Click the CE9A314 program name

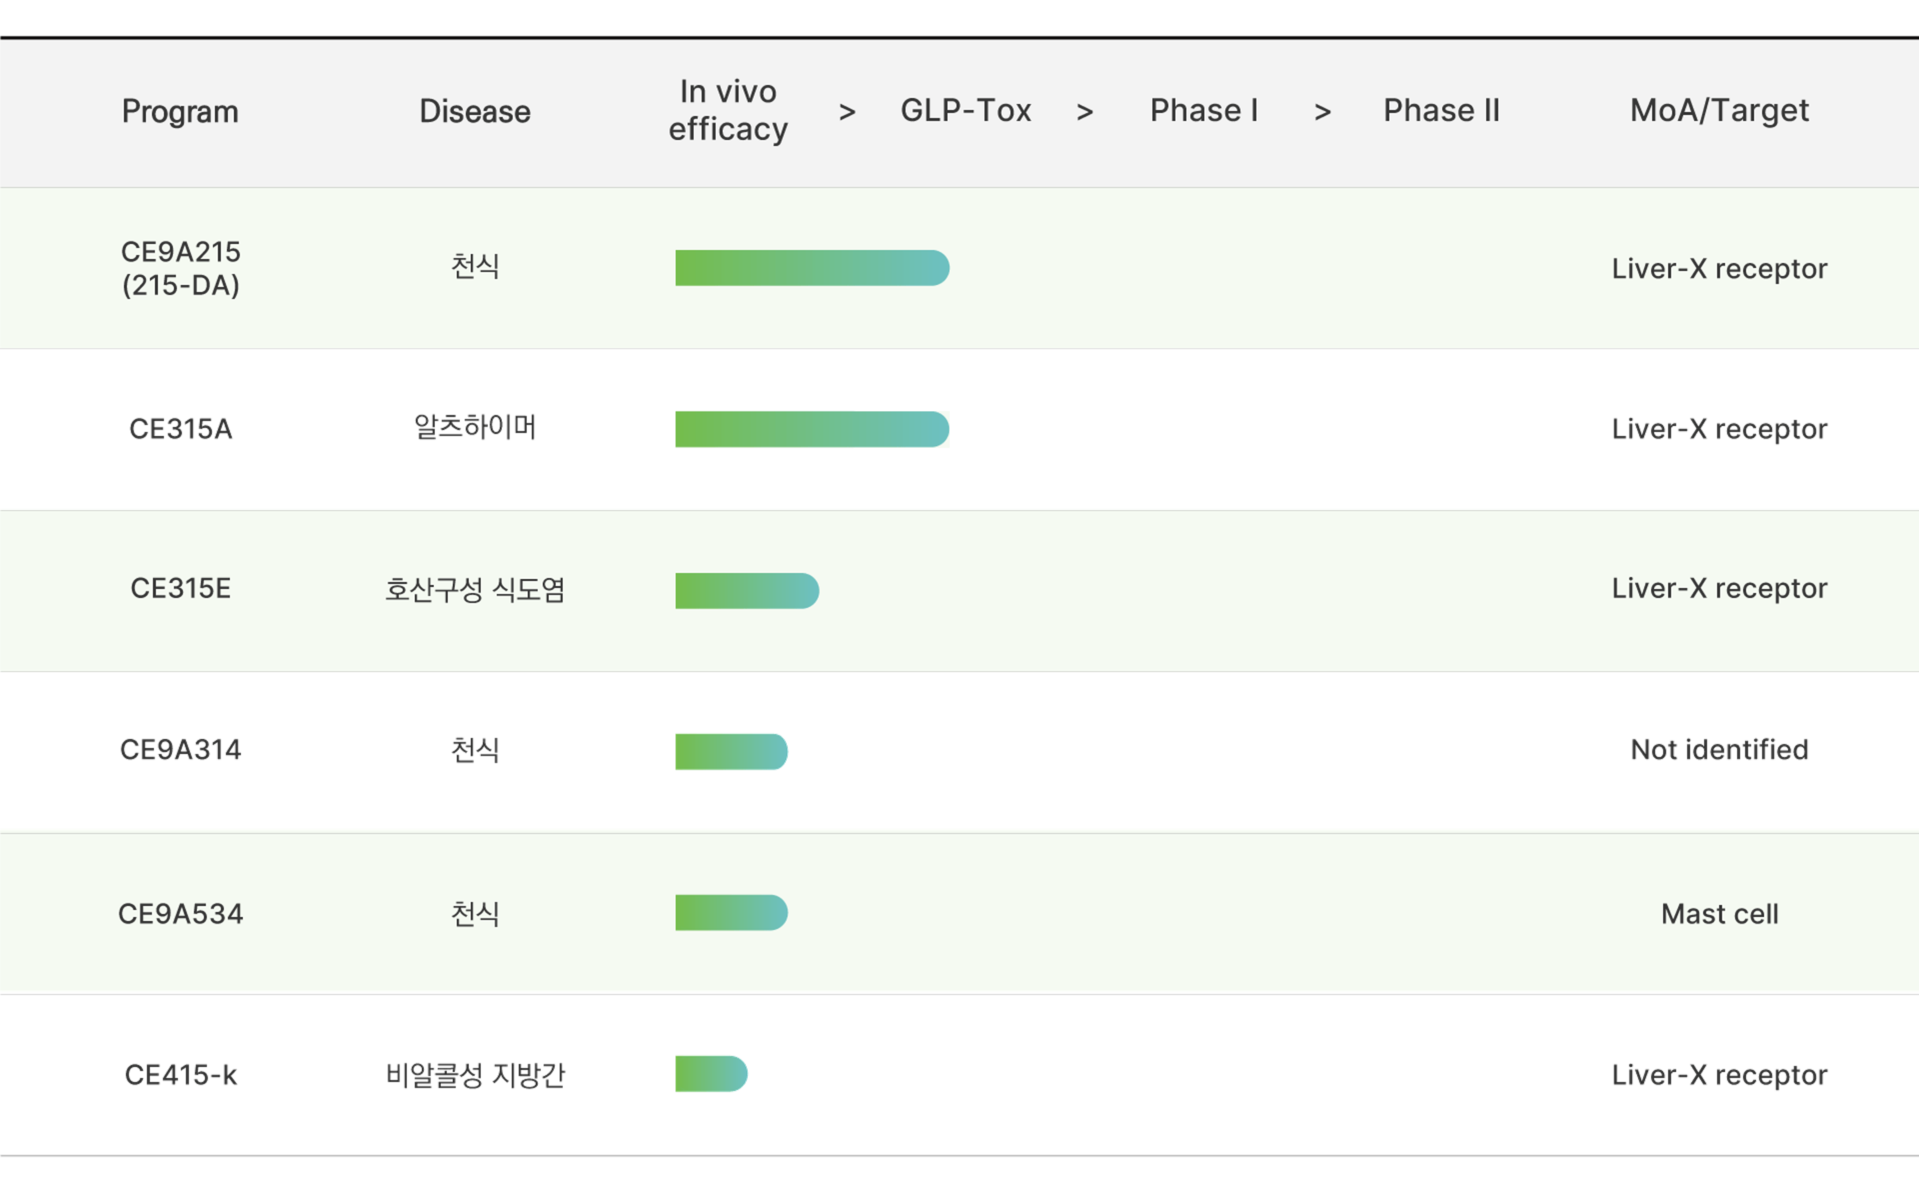coord(180,750)
